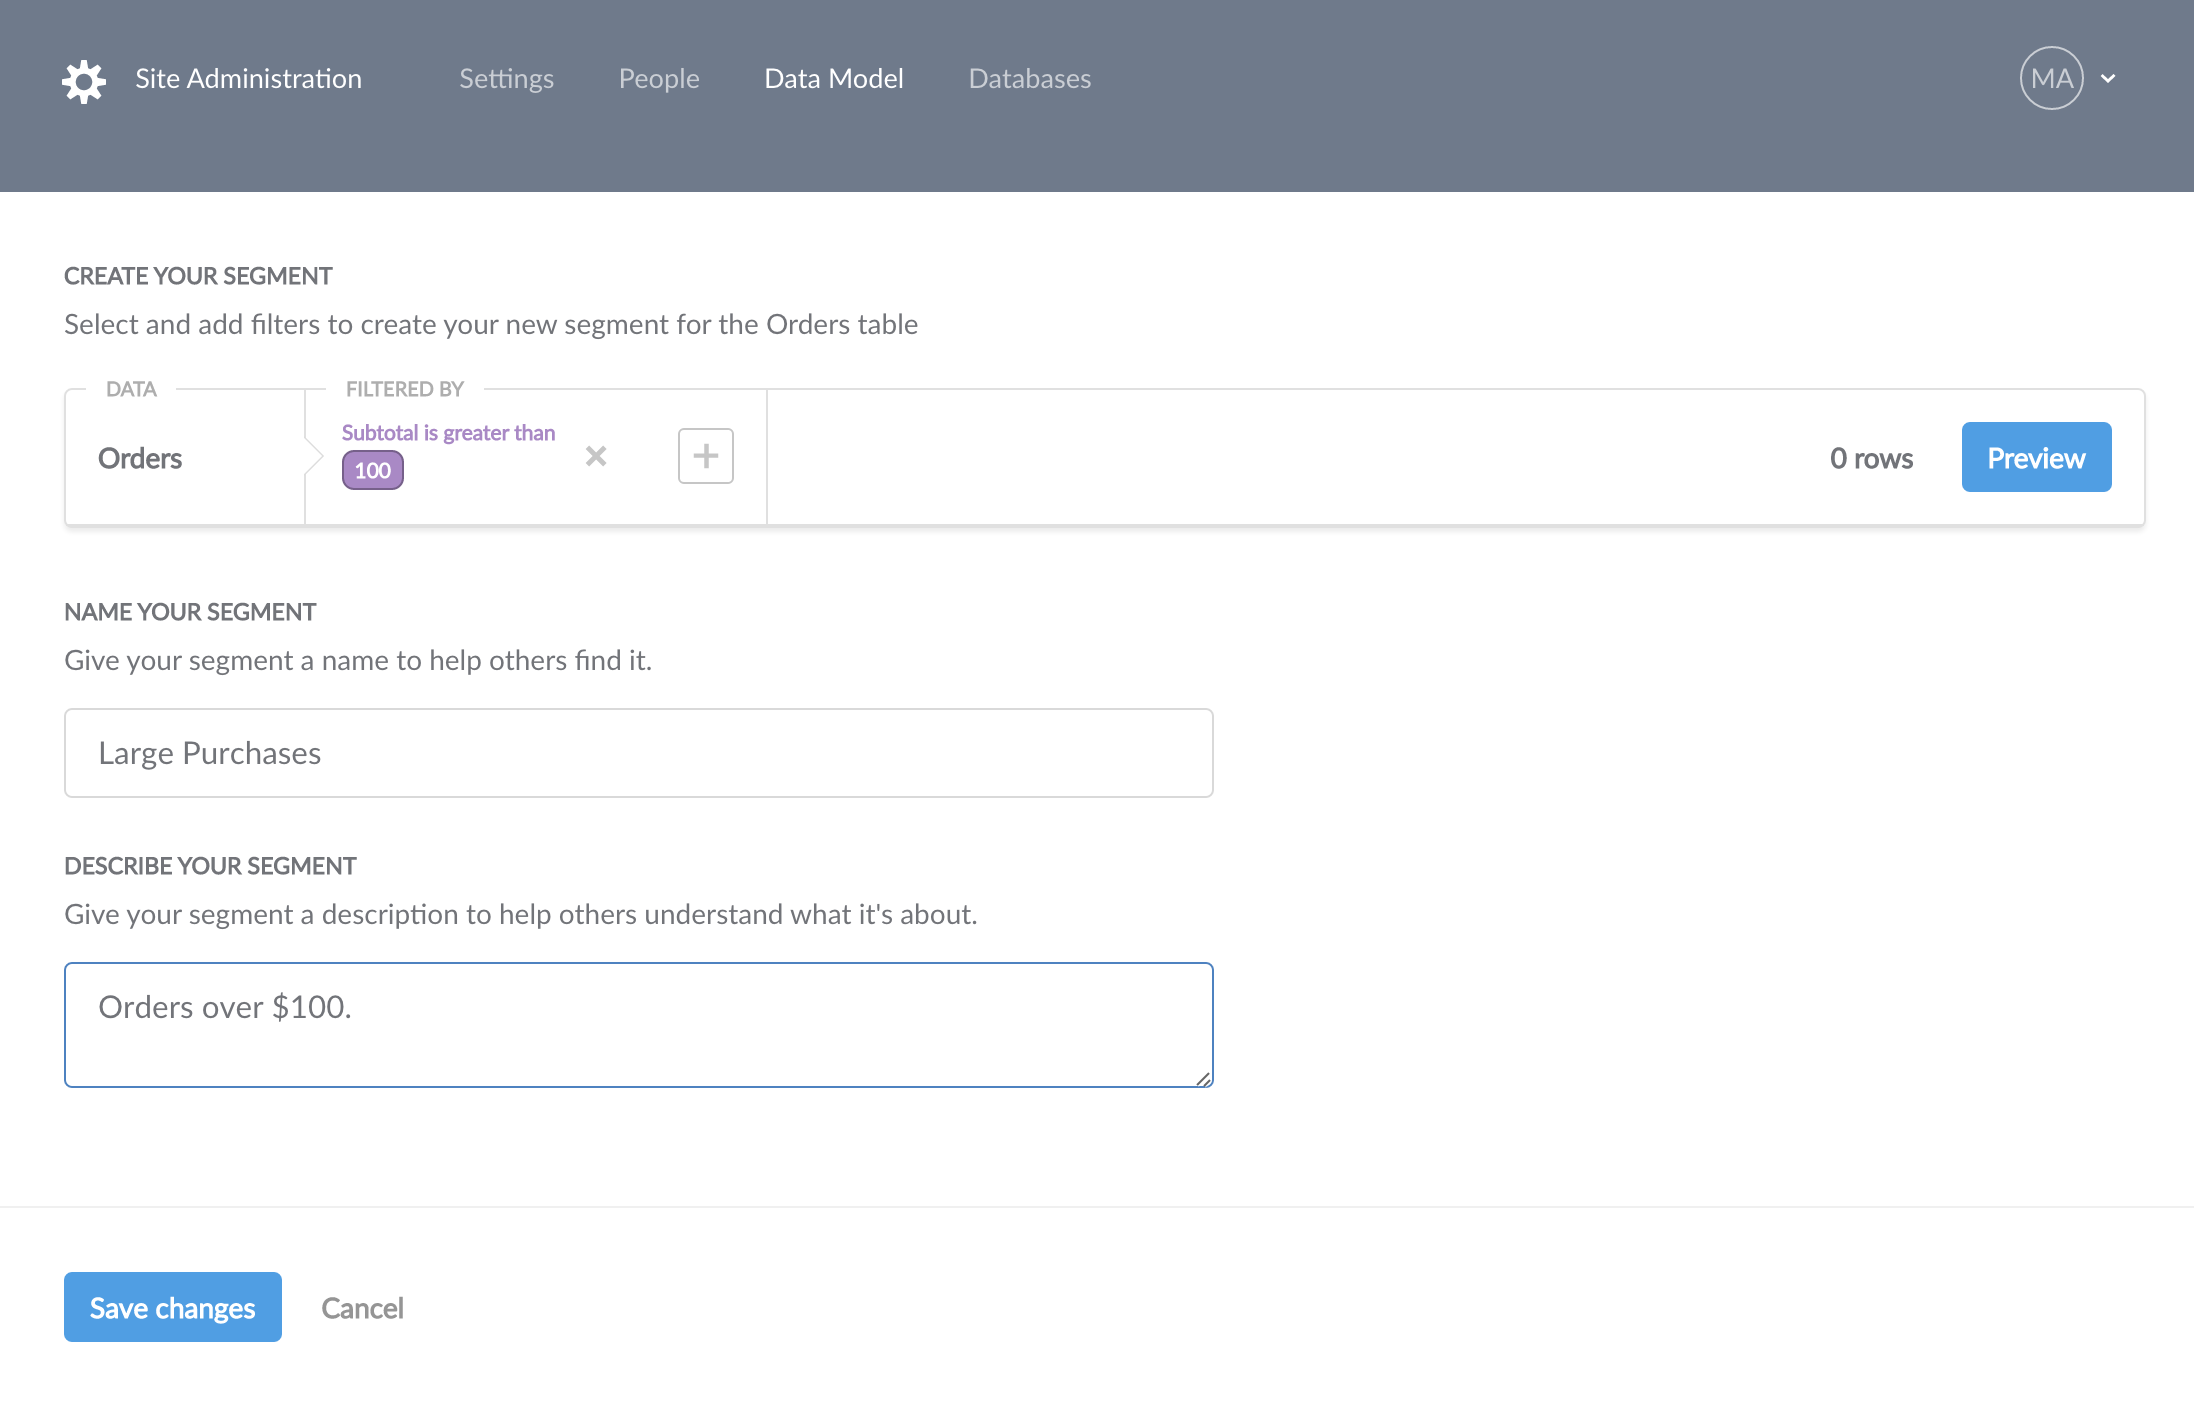Screen dimensions: 2194x1406
Task: Open the Settings tab
Action: coord(506,78)
